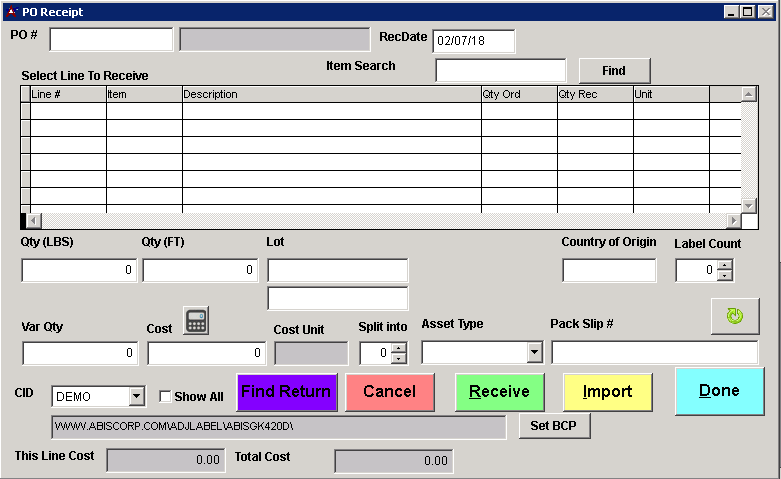
Task: Open the calculator icon beside Cost
Action: pos(197,322)
